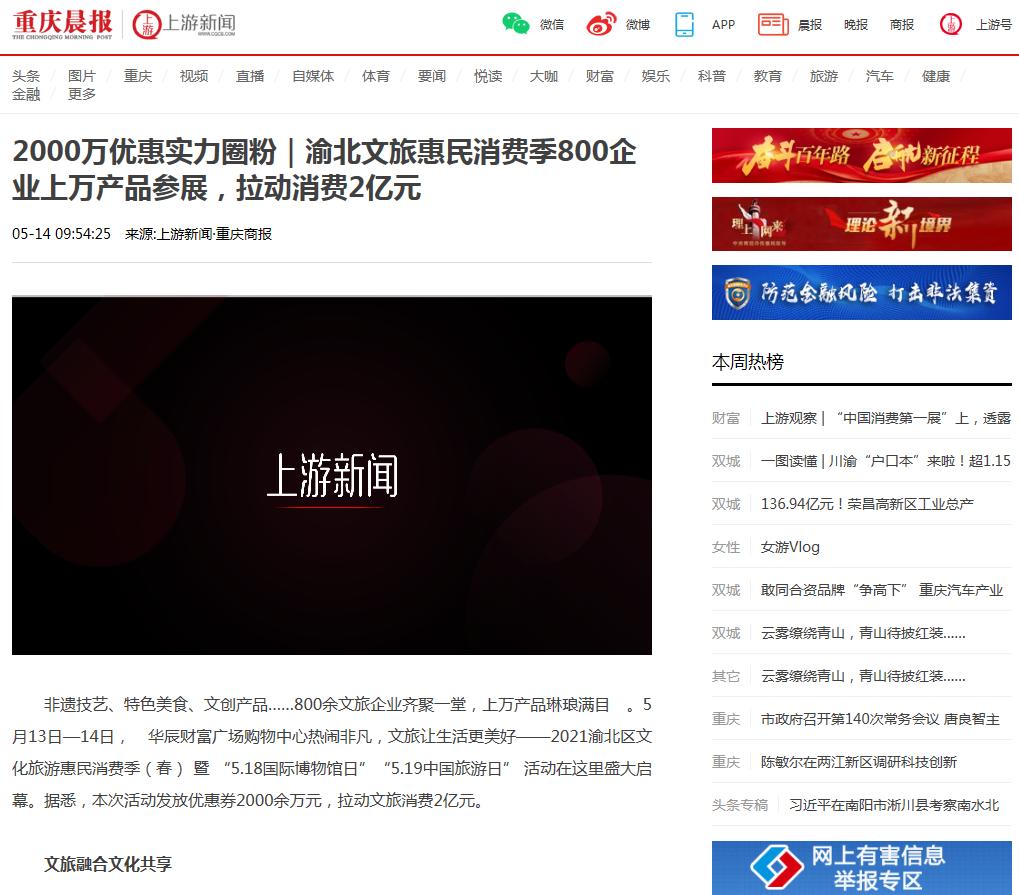1019x895 pixels.
Task: Click the subheading 文旅融合文化共享
Action: pos(108,864)
